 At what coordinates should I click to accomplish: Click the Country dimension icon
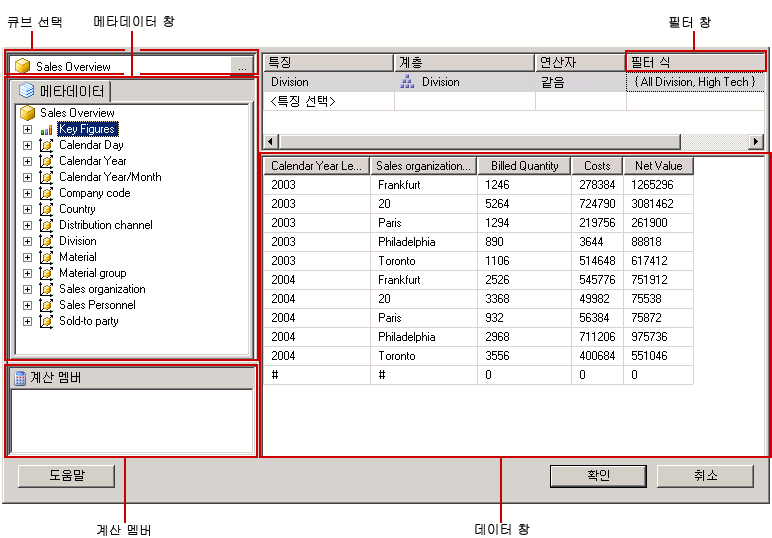[x=46, y=209]
